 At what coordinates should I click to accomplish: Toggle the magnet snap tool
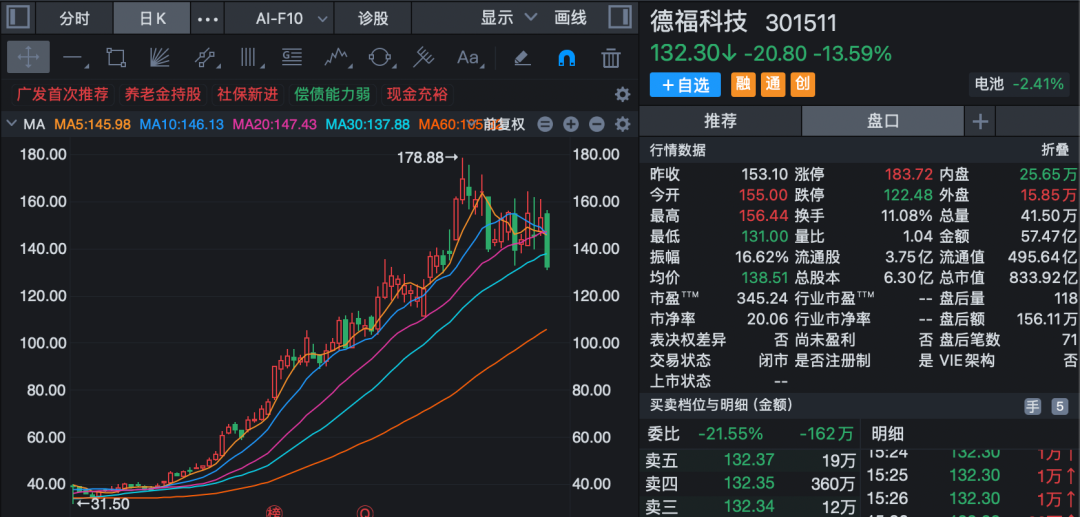point(566,58)
